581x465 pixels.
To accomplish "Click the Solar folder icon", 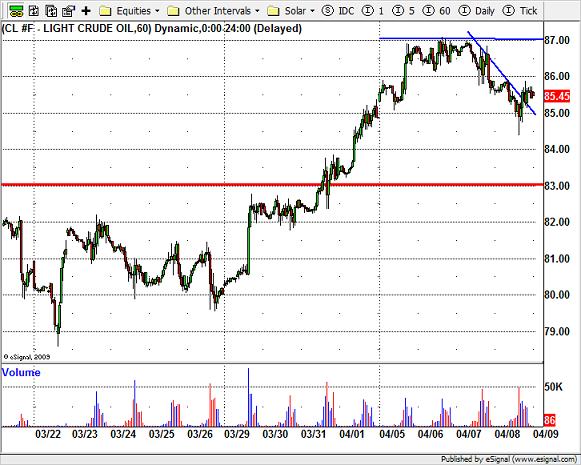I will [x=273, y=11].
